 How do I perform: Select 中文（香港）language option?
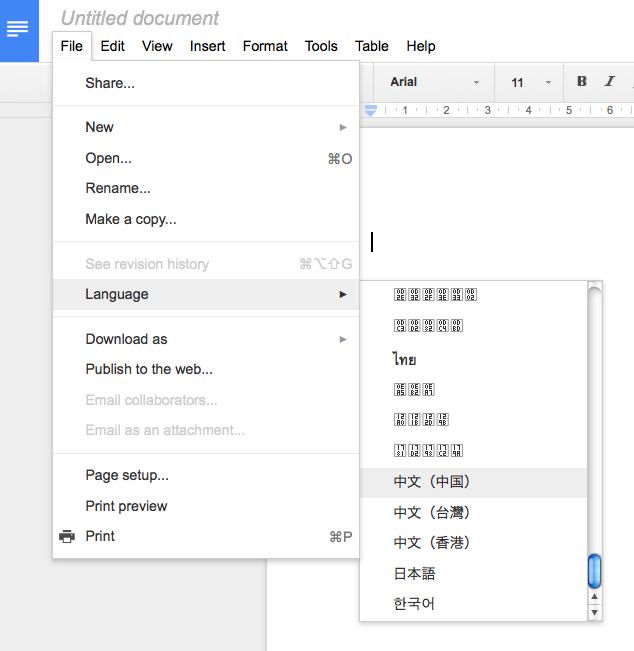[473, 543]
